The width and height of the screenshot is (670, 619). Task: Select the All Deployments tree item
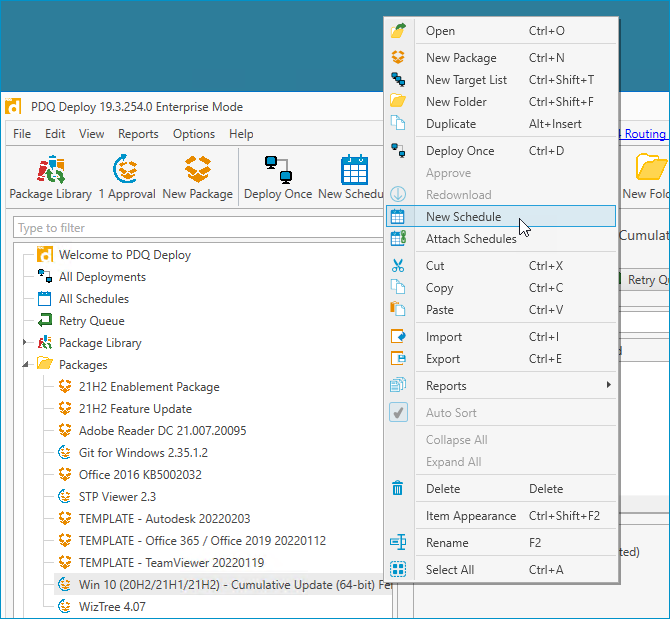click(x=102, y=277)
